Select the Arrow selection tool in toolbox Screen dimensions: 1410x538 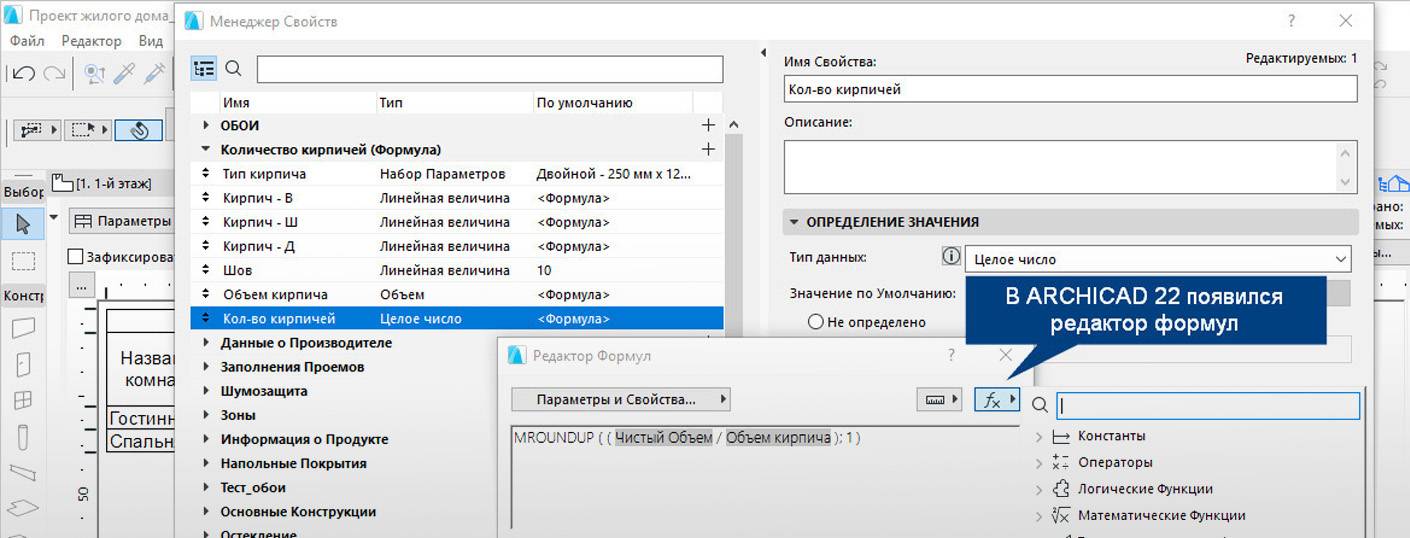22,225
